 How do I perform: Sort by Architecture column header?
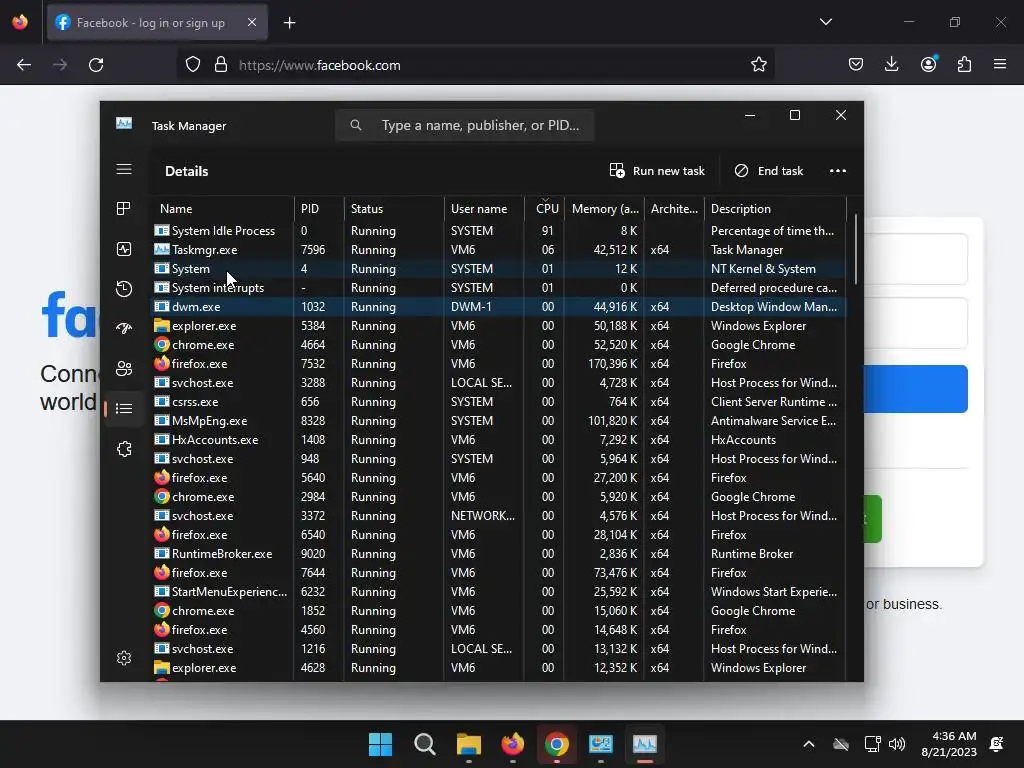pos(674,209)
